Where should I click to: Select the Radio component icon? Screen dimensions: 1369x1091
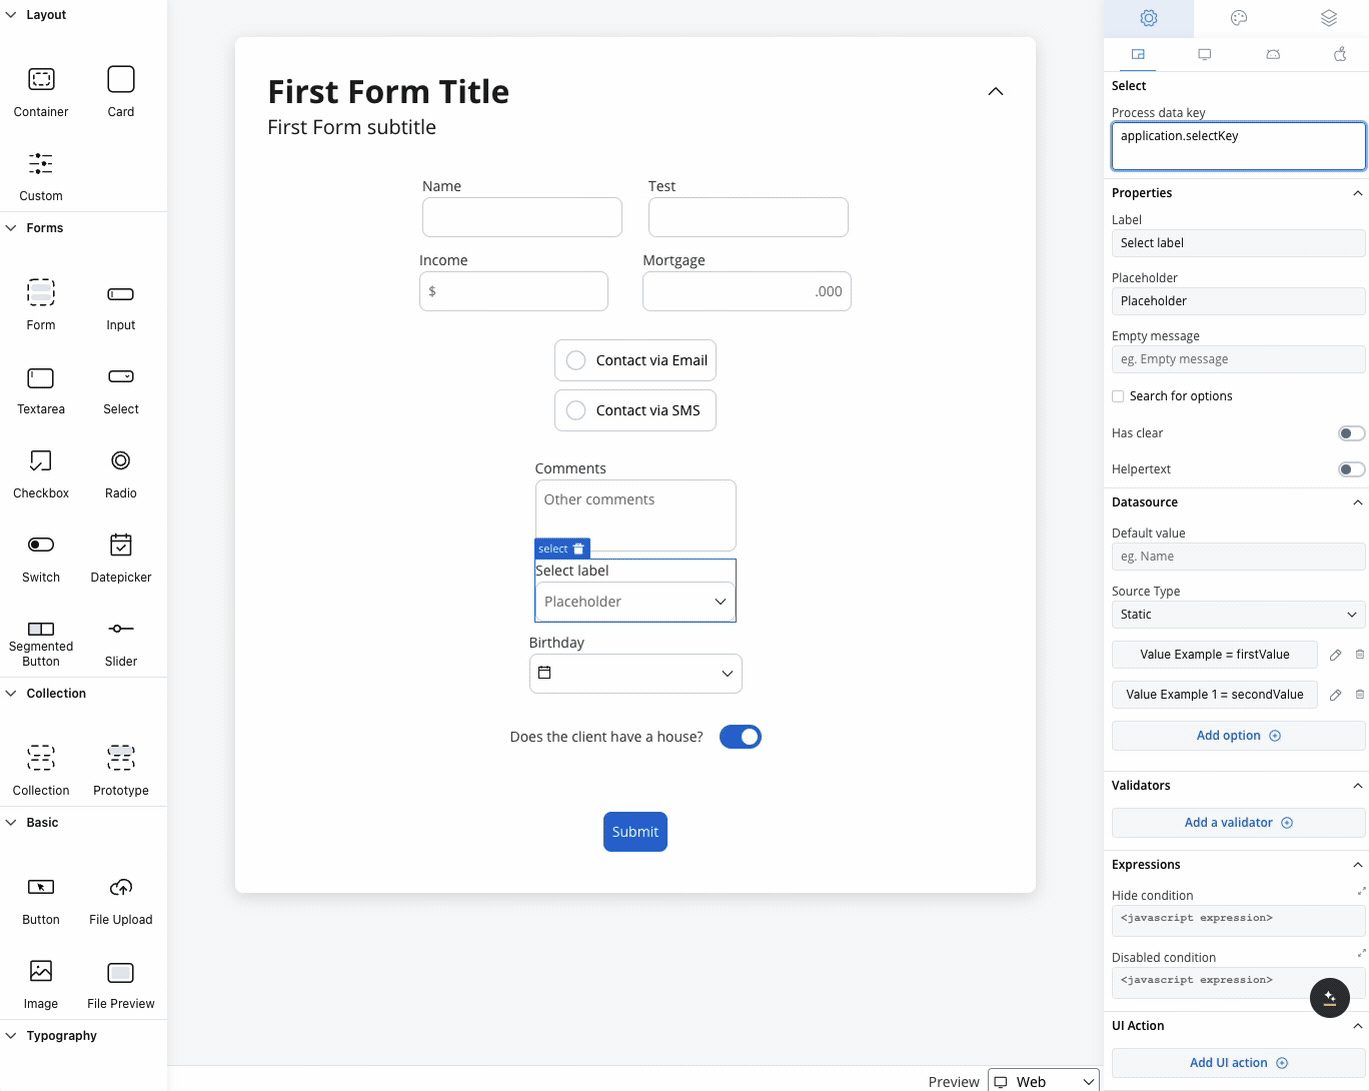121,461
